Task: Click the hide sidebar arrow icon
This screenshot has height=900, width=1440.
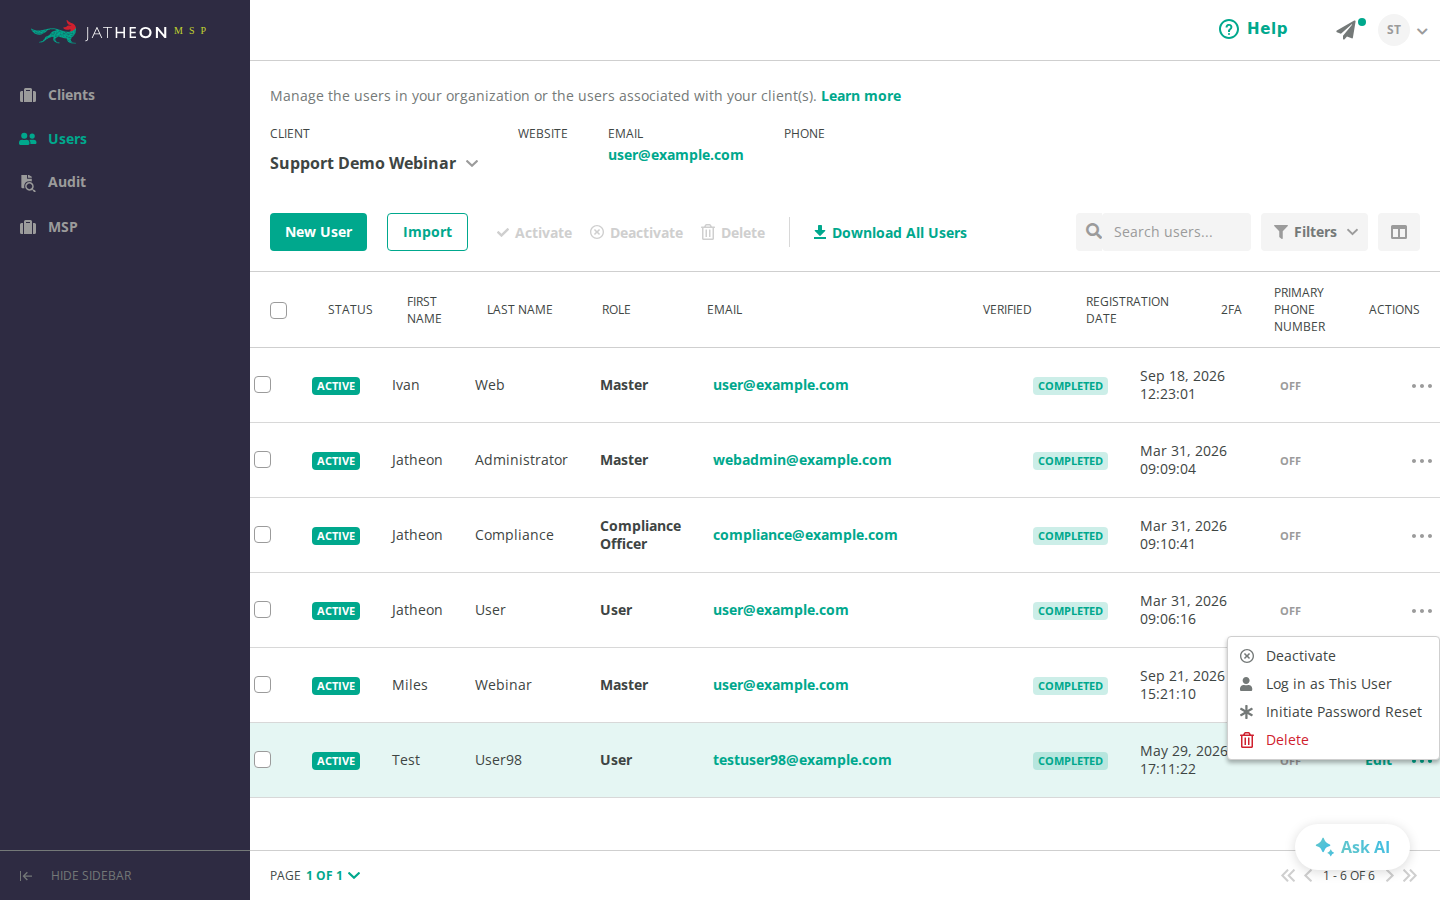Action: [26, 876]
